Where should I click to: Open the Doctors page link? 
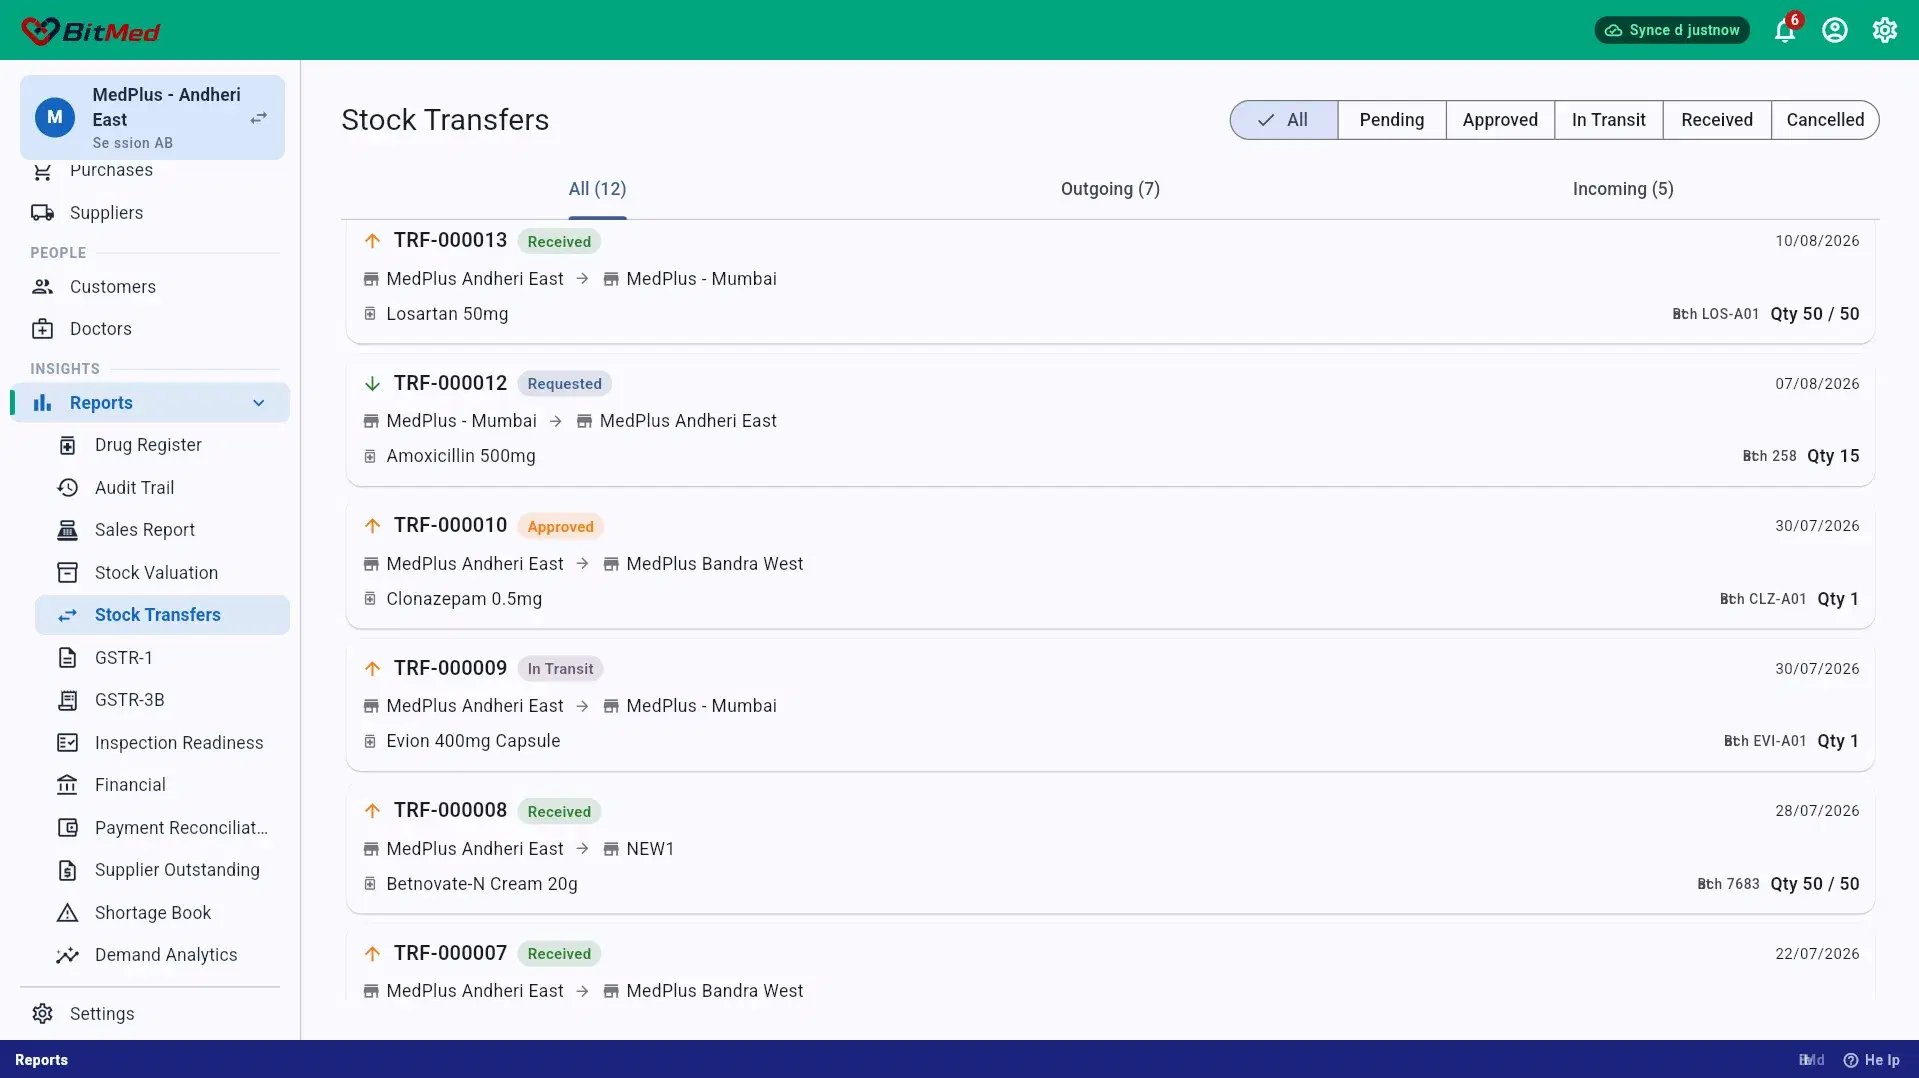click(x=101, y=329)
